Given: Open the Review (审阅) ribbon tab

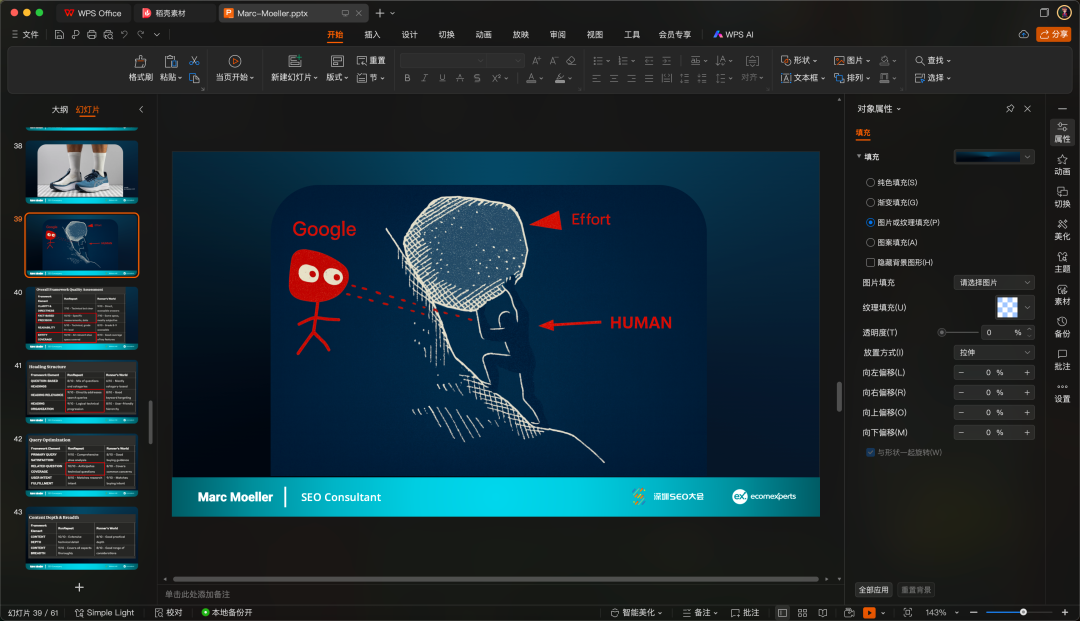Looking at the screenshot, I should click(557, 34).
